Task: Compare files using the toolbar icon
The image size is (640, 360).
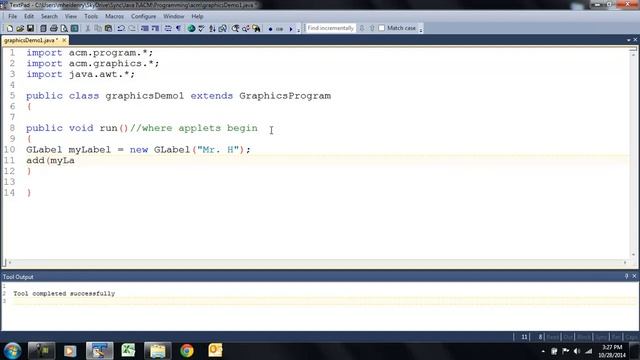Action: point(223,29)
